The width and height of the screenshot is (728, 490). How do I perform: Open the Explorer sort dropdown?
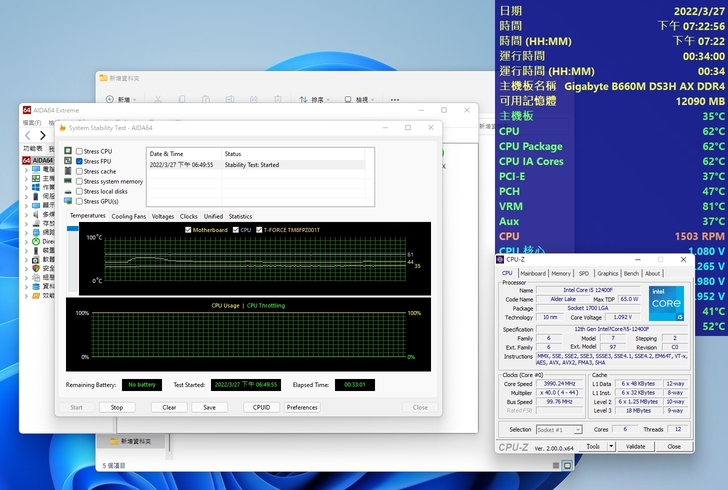(316, 100)
